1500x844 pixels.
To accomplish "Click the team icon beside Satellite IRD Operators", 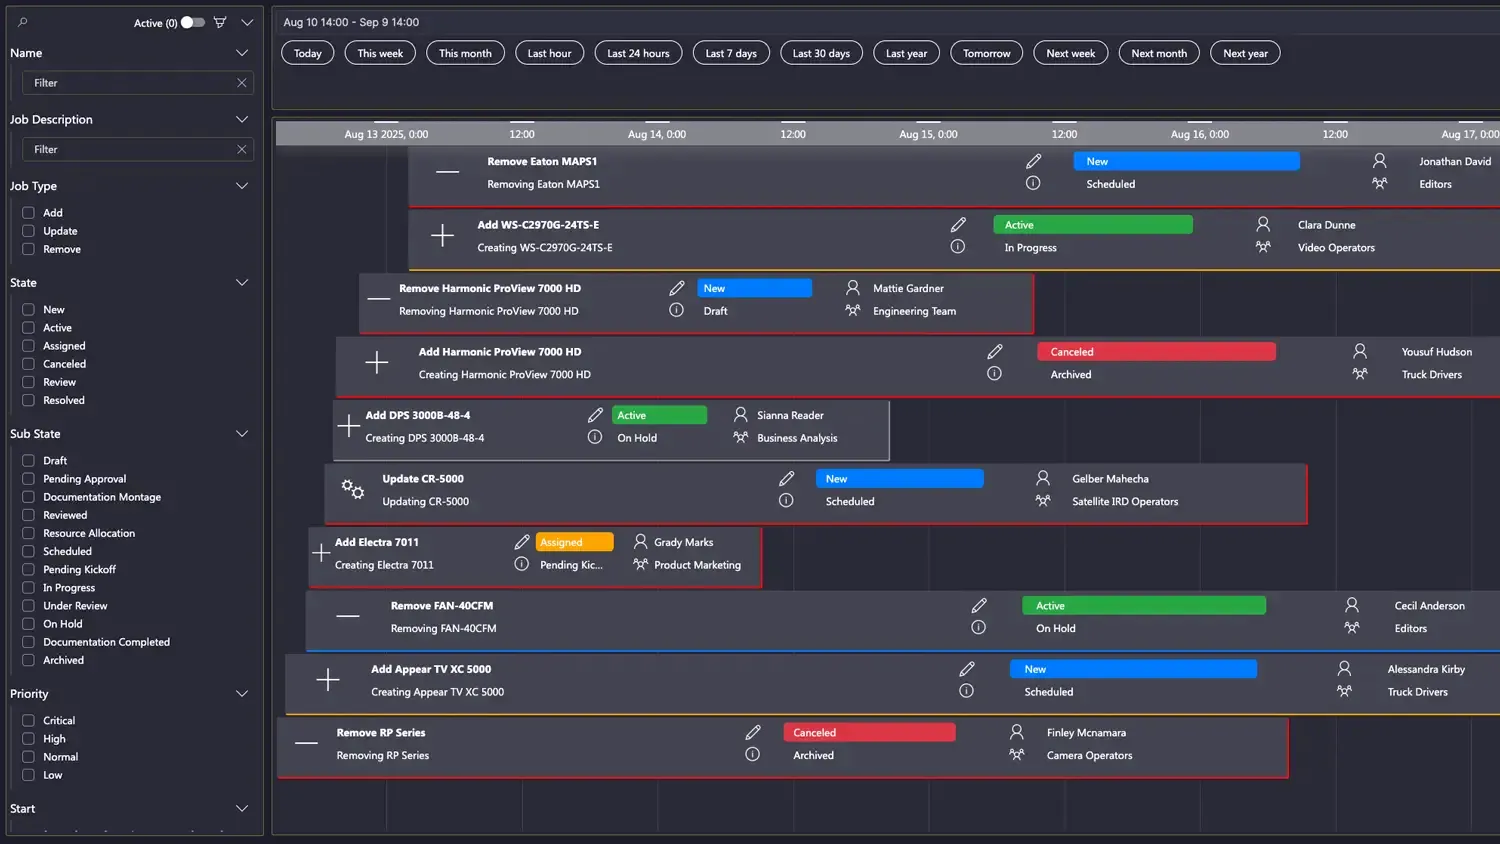I will coord(1043,501).
